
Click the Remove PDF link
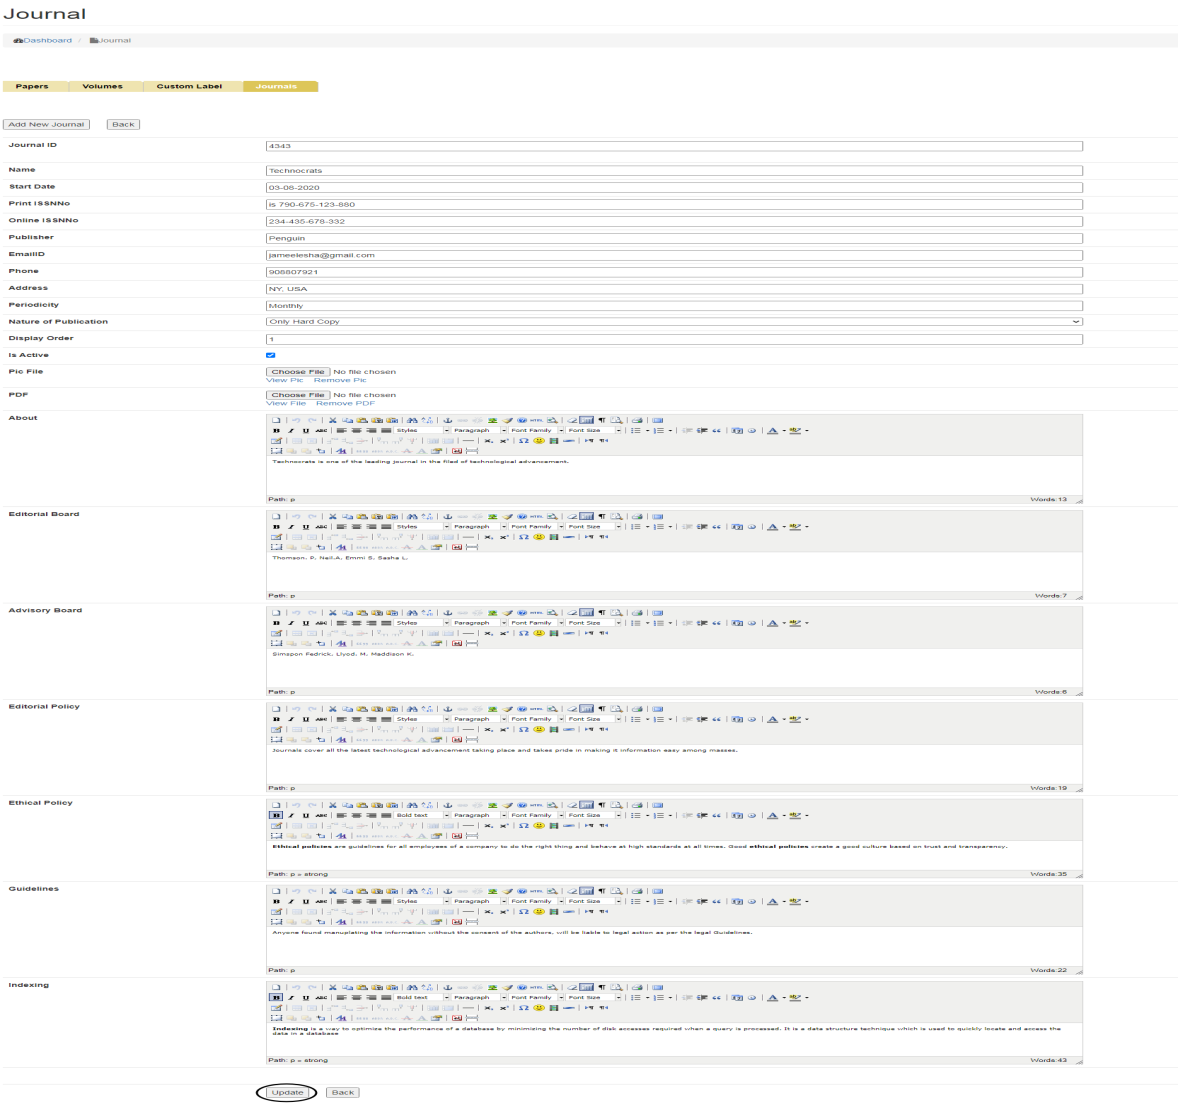pos(345,404)
